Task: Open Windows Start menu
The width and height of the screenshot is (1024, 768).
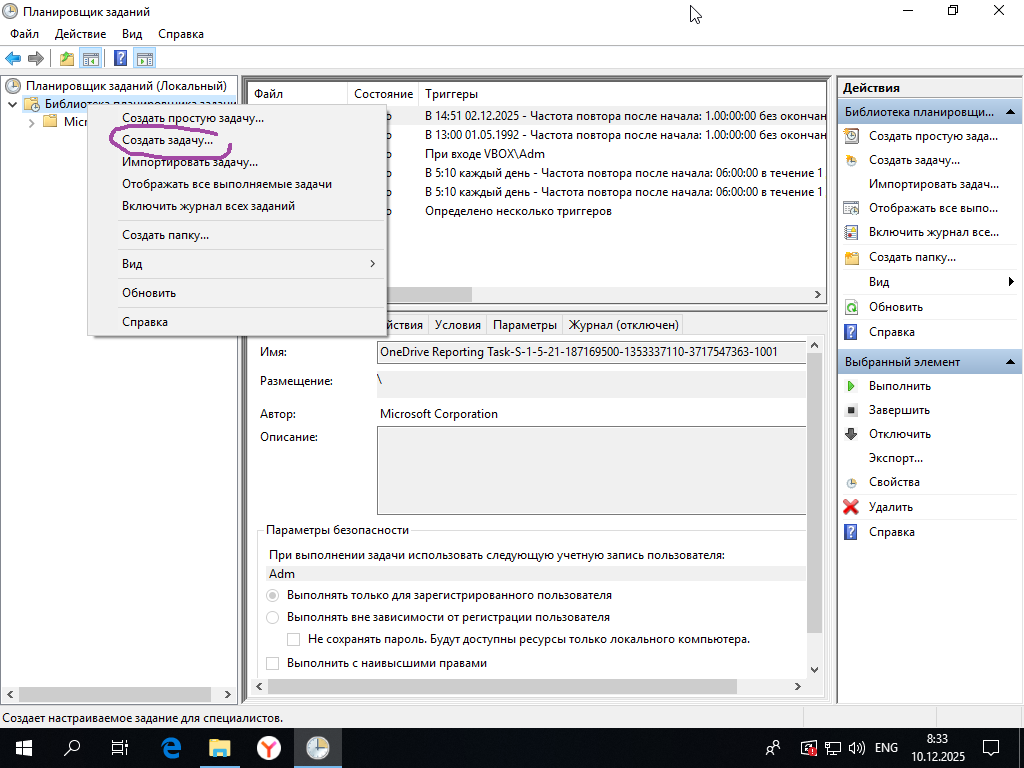Action: coord(24,748)
